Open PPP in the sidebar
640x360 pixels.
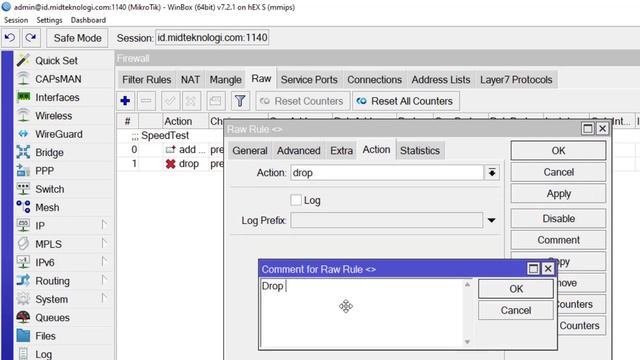(x=44, y=171)
